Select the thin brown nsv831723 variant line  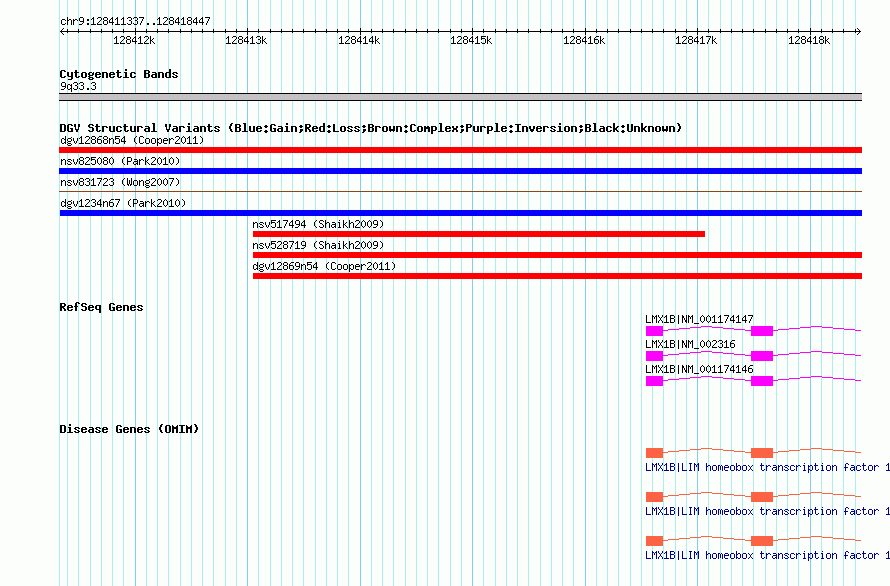pos(460,192)
